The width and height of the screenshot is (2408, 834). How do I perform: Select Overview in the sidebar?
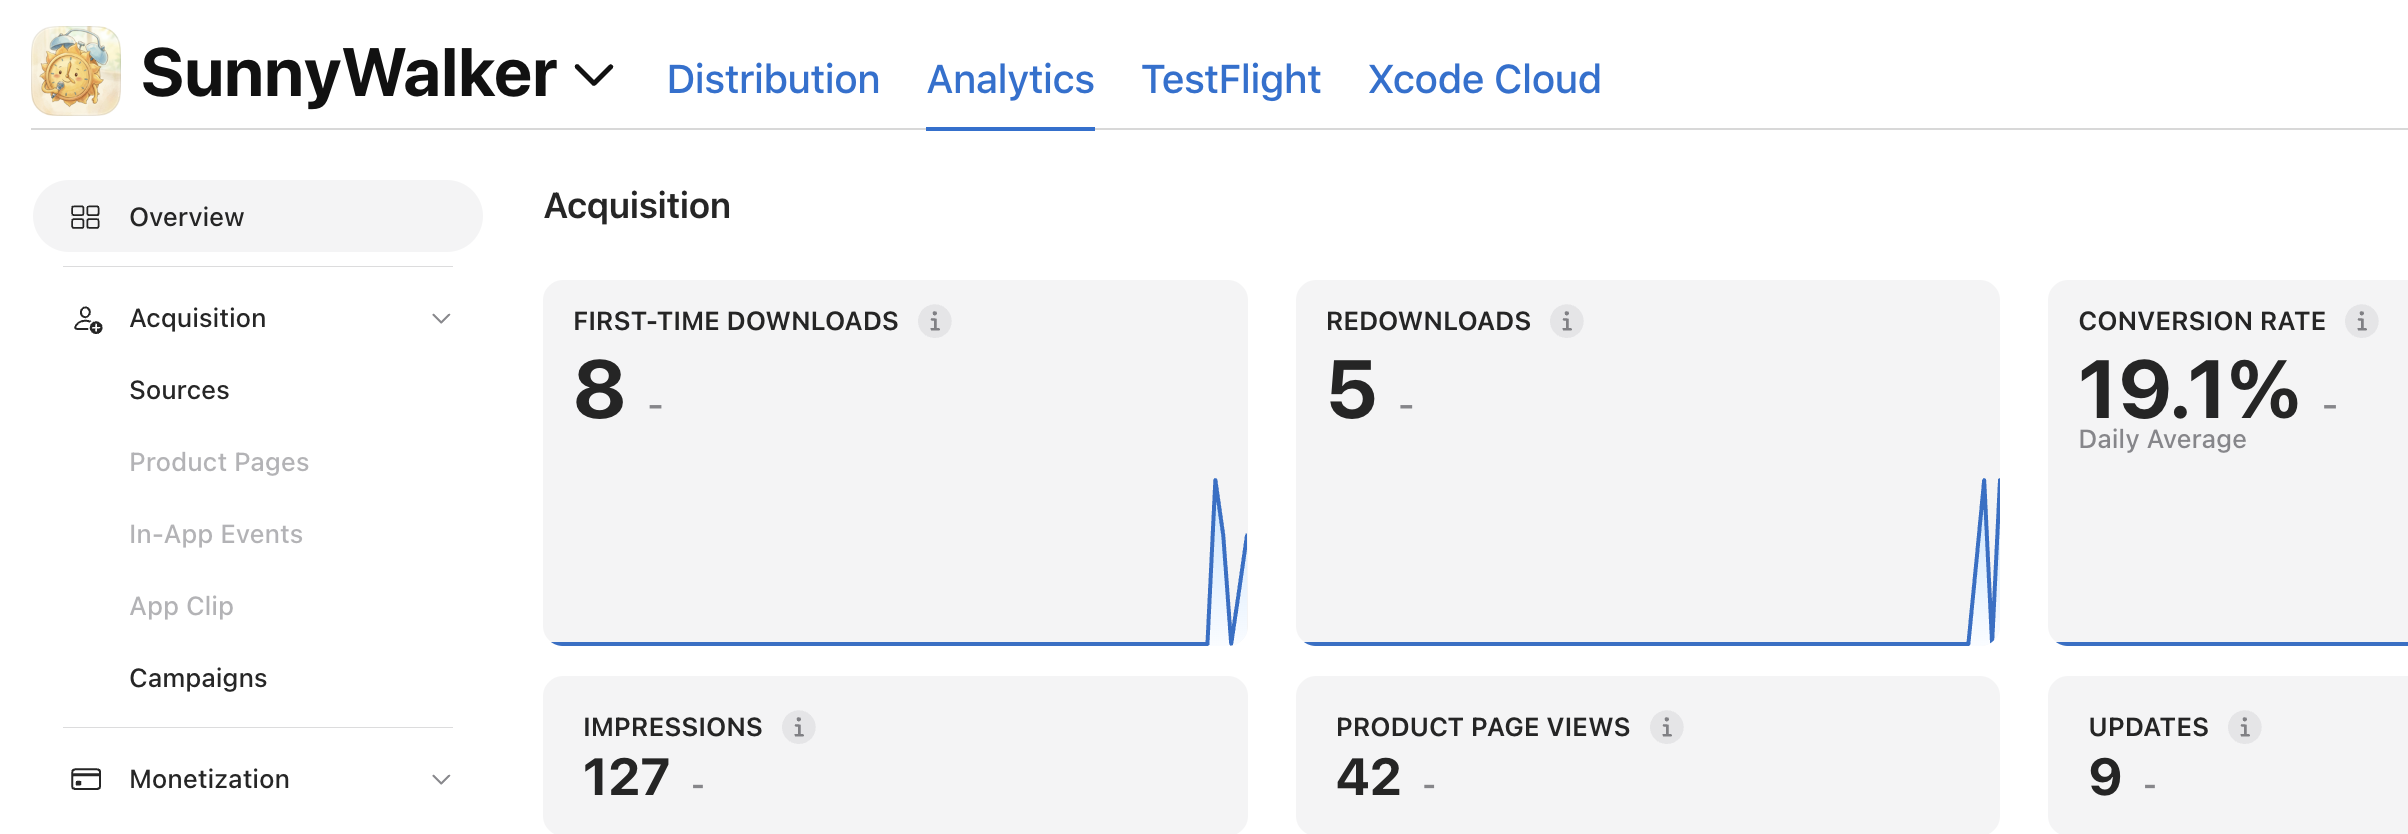coord(258,216)
